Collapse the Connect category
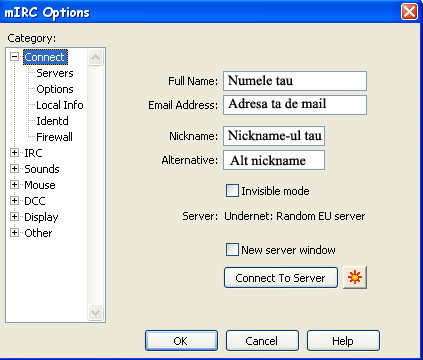Viewport: 423px width, 360px height. (x=14, y=57)
